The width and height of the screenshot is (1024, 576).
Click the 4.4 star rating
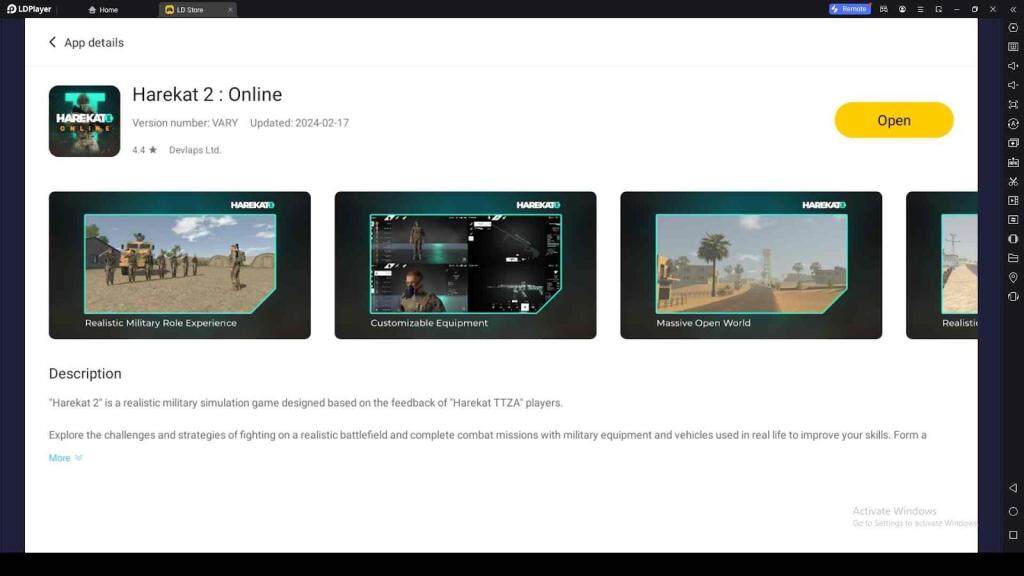tap(144, 150)
